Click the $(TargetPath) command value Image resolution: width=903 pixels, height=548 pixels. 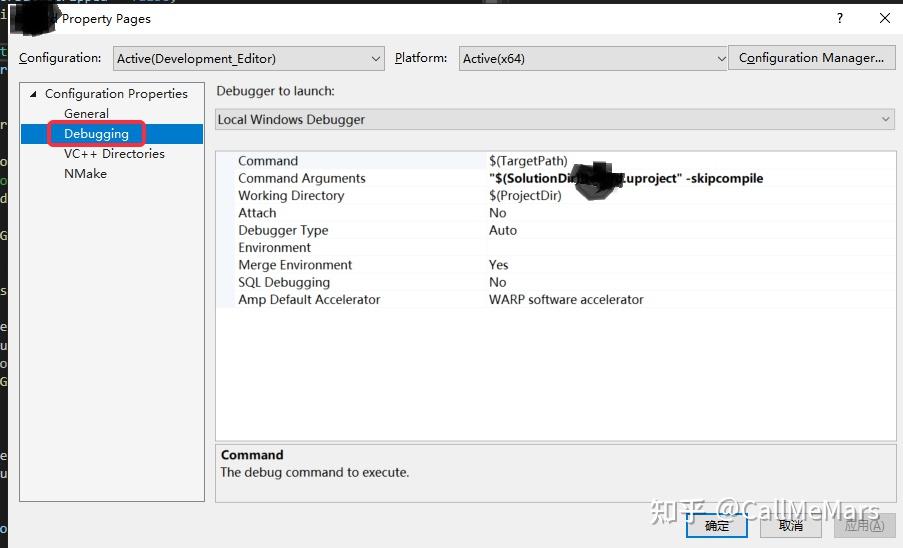528,161
